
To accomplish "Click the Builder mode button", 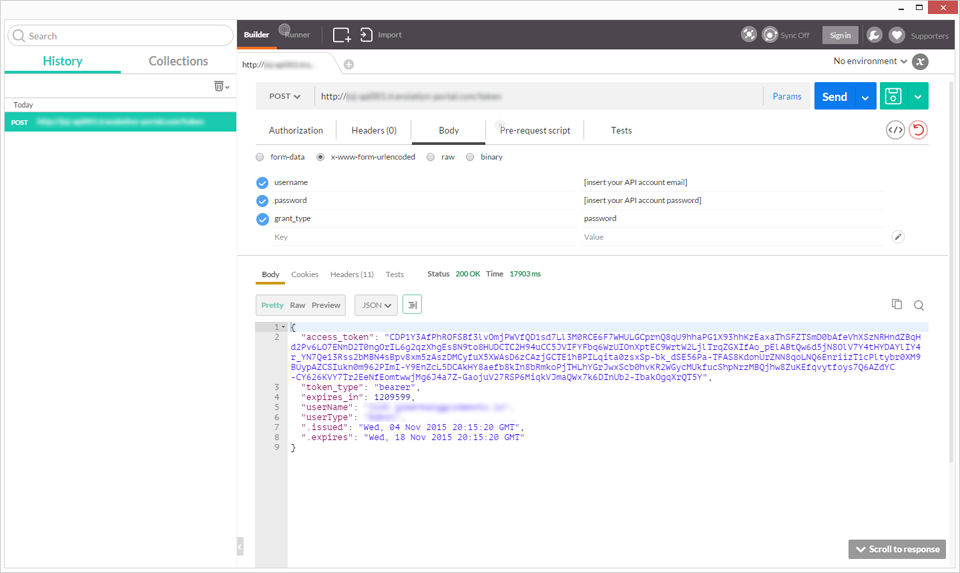I will point(257,35).
